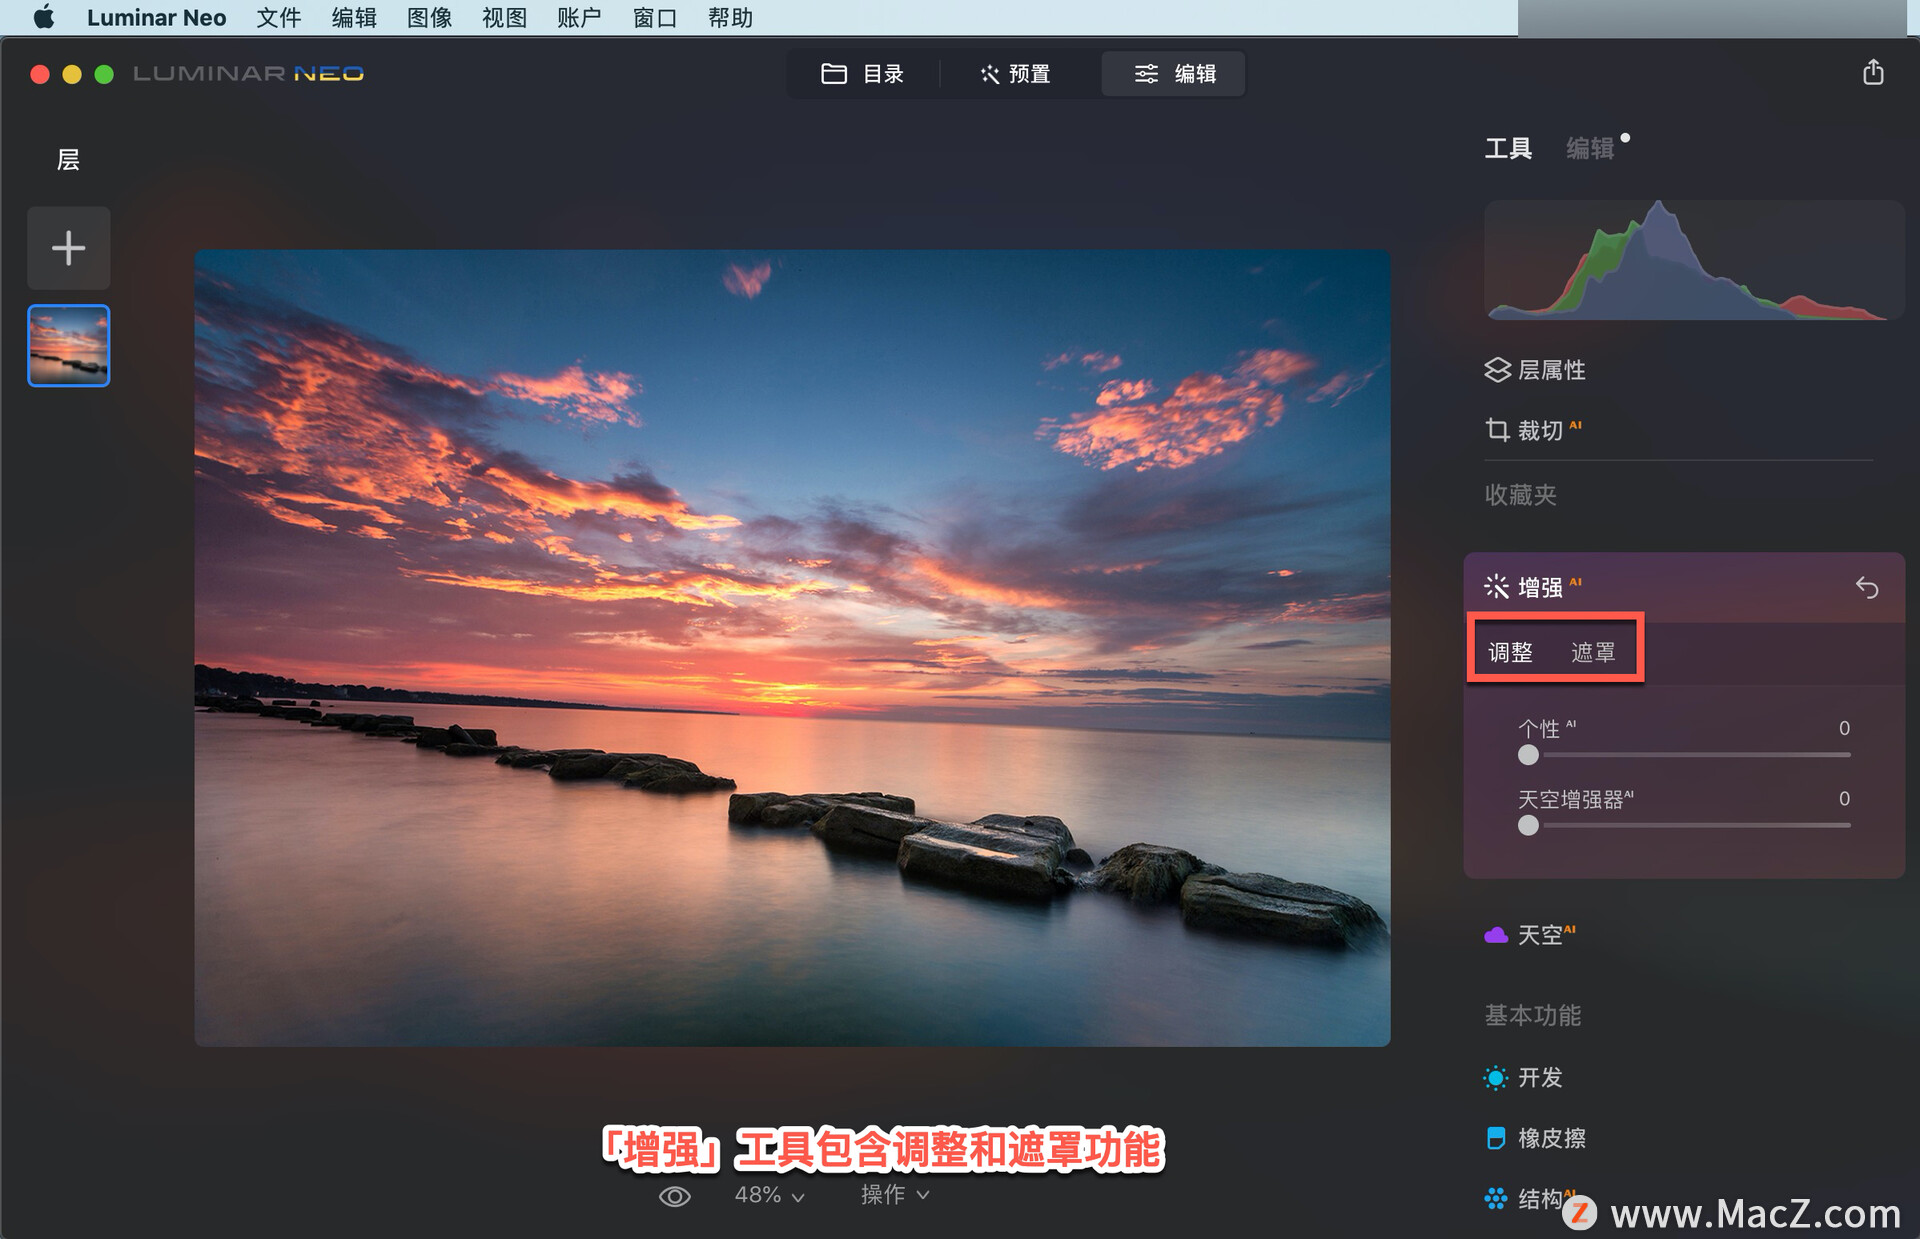
Task: Open the 图像 menu
Action: click(x=429, y=17)
